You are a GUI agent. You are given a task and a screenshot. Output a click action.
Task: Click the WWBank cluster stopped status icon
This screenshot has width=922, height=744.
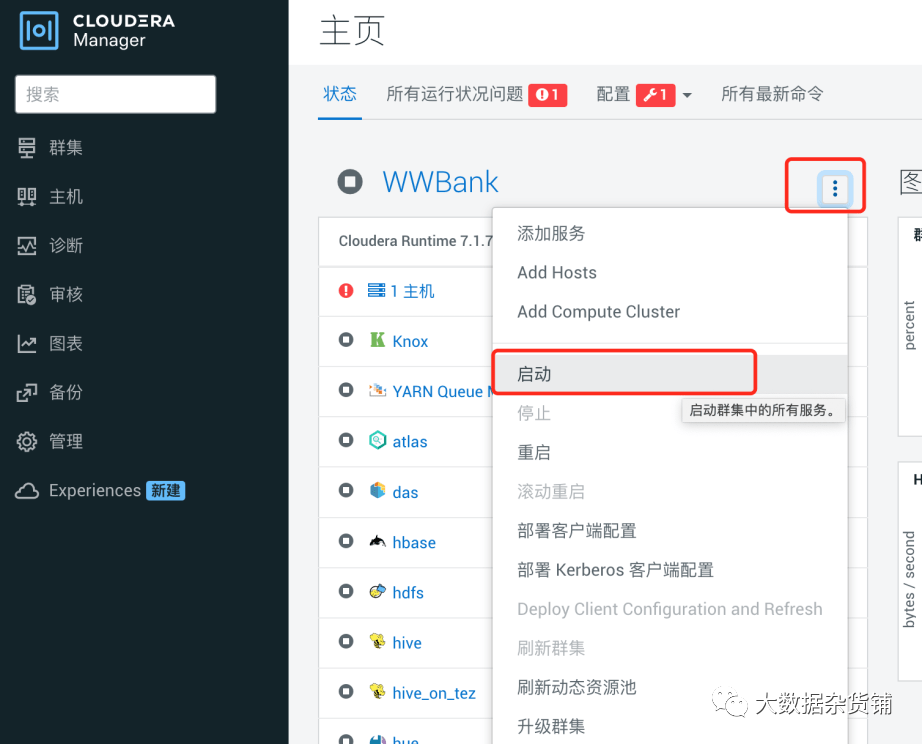click(x=350, y=181)
